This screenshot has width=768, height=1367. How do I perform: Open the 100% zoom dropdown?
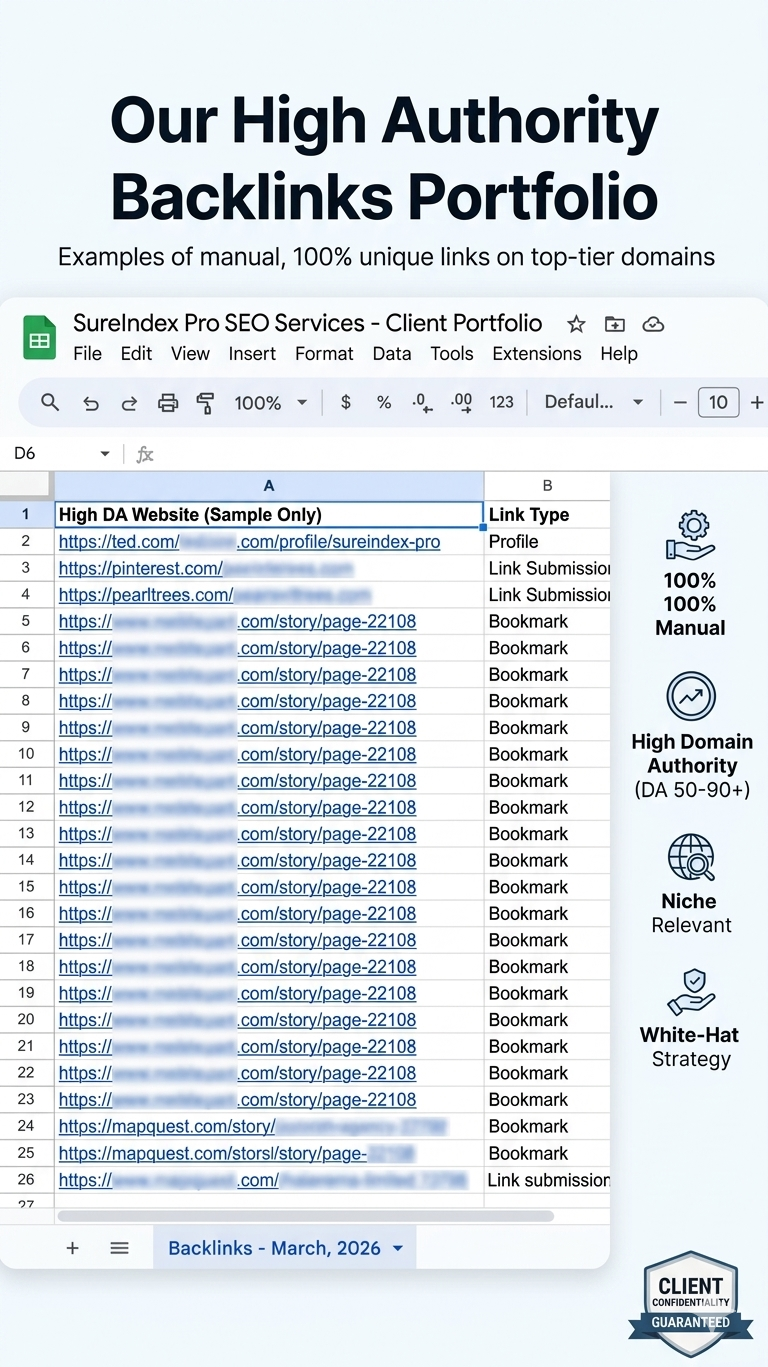click(270, 403)
